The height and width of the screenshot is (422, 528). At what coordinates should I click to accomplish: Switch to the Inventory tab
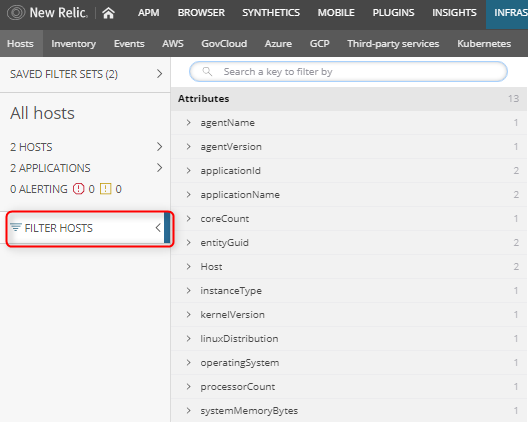click(74, 43)
